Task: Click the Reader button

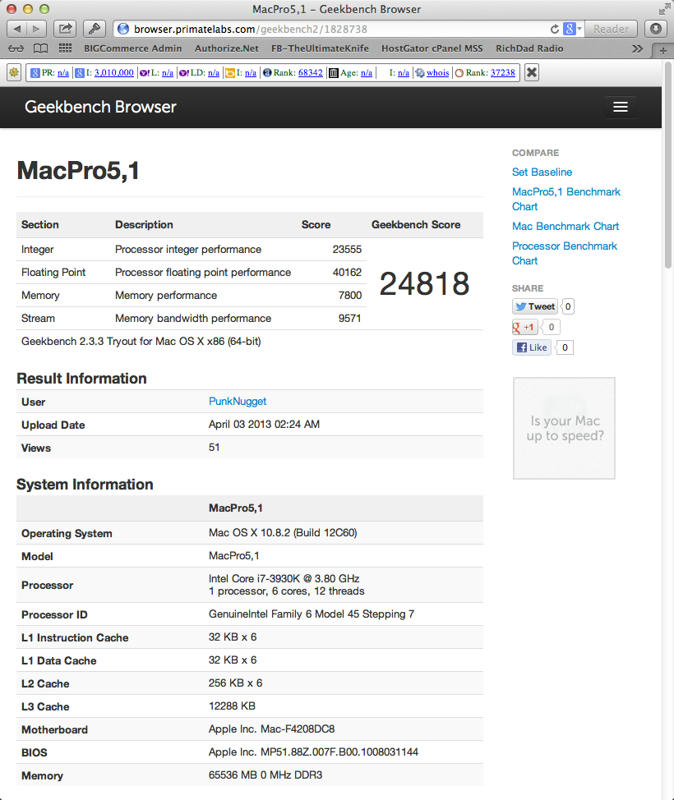Action: (611, 29)
